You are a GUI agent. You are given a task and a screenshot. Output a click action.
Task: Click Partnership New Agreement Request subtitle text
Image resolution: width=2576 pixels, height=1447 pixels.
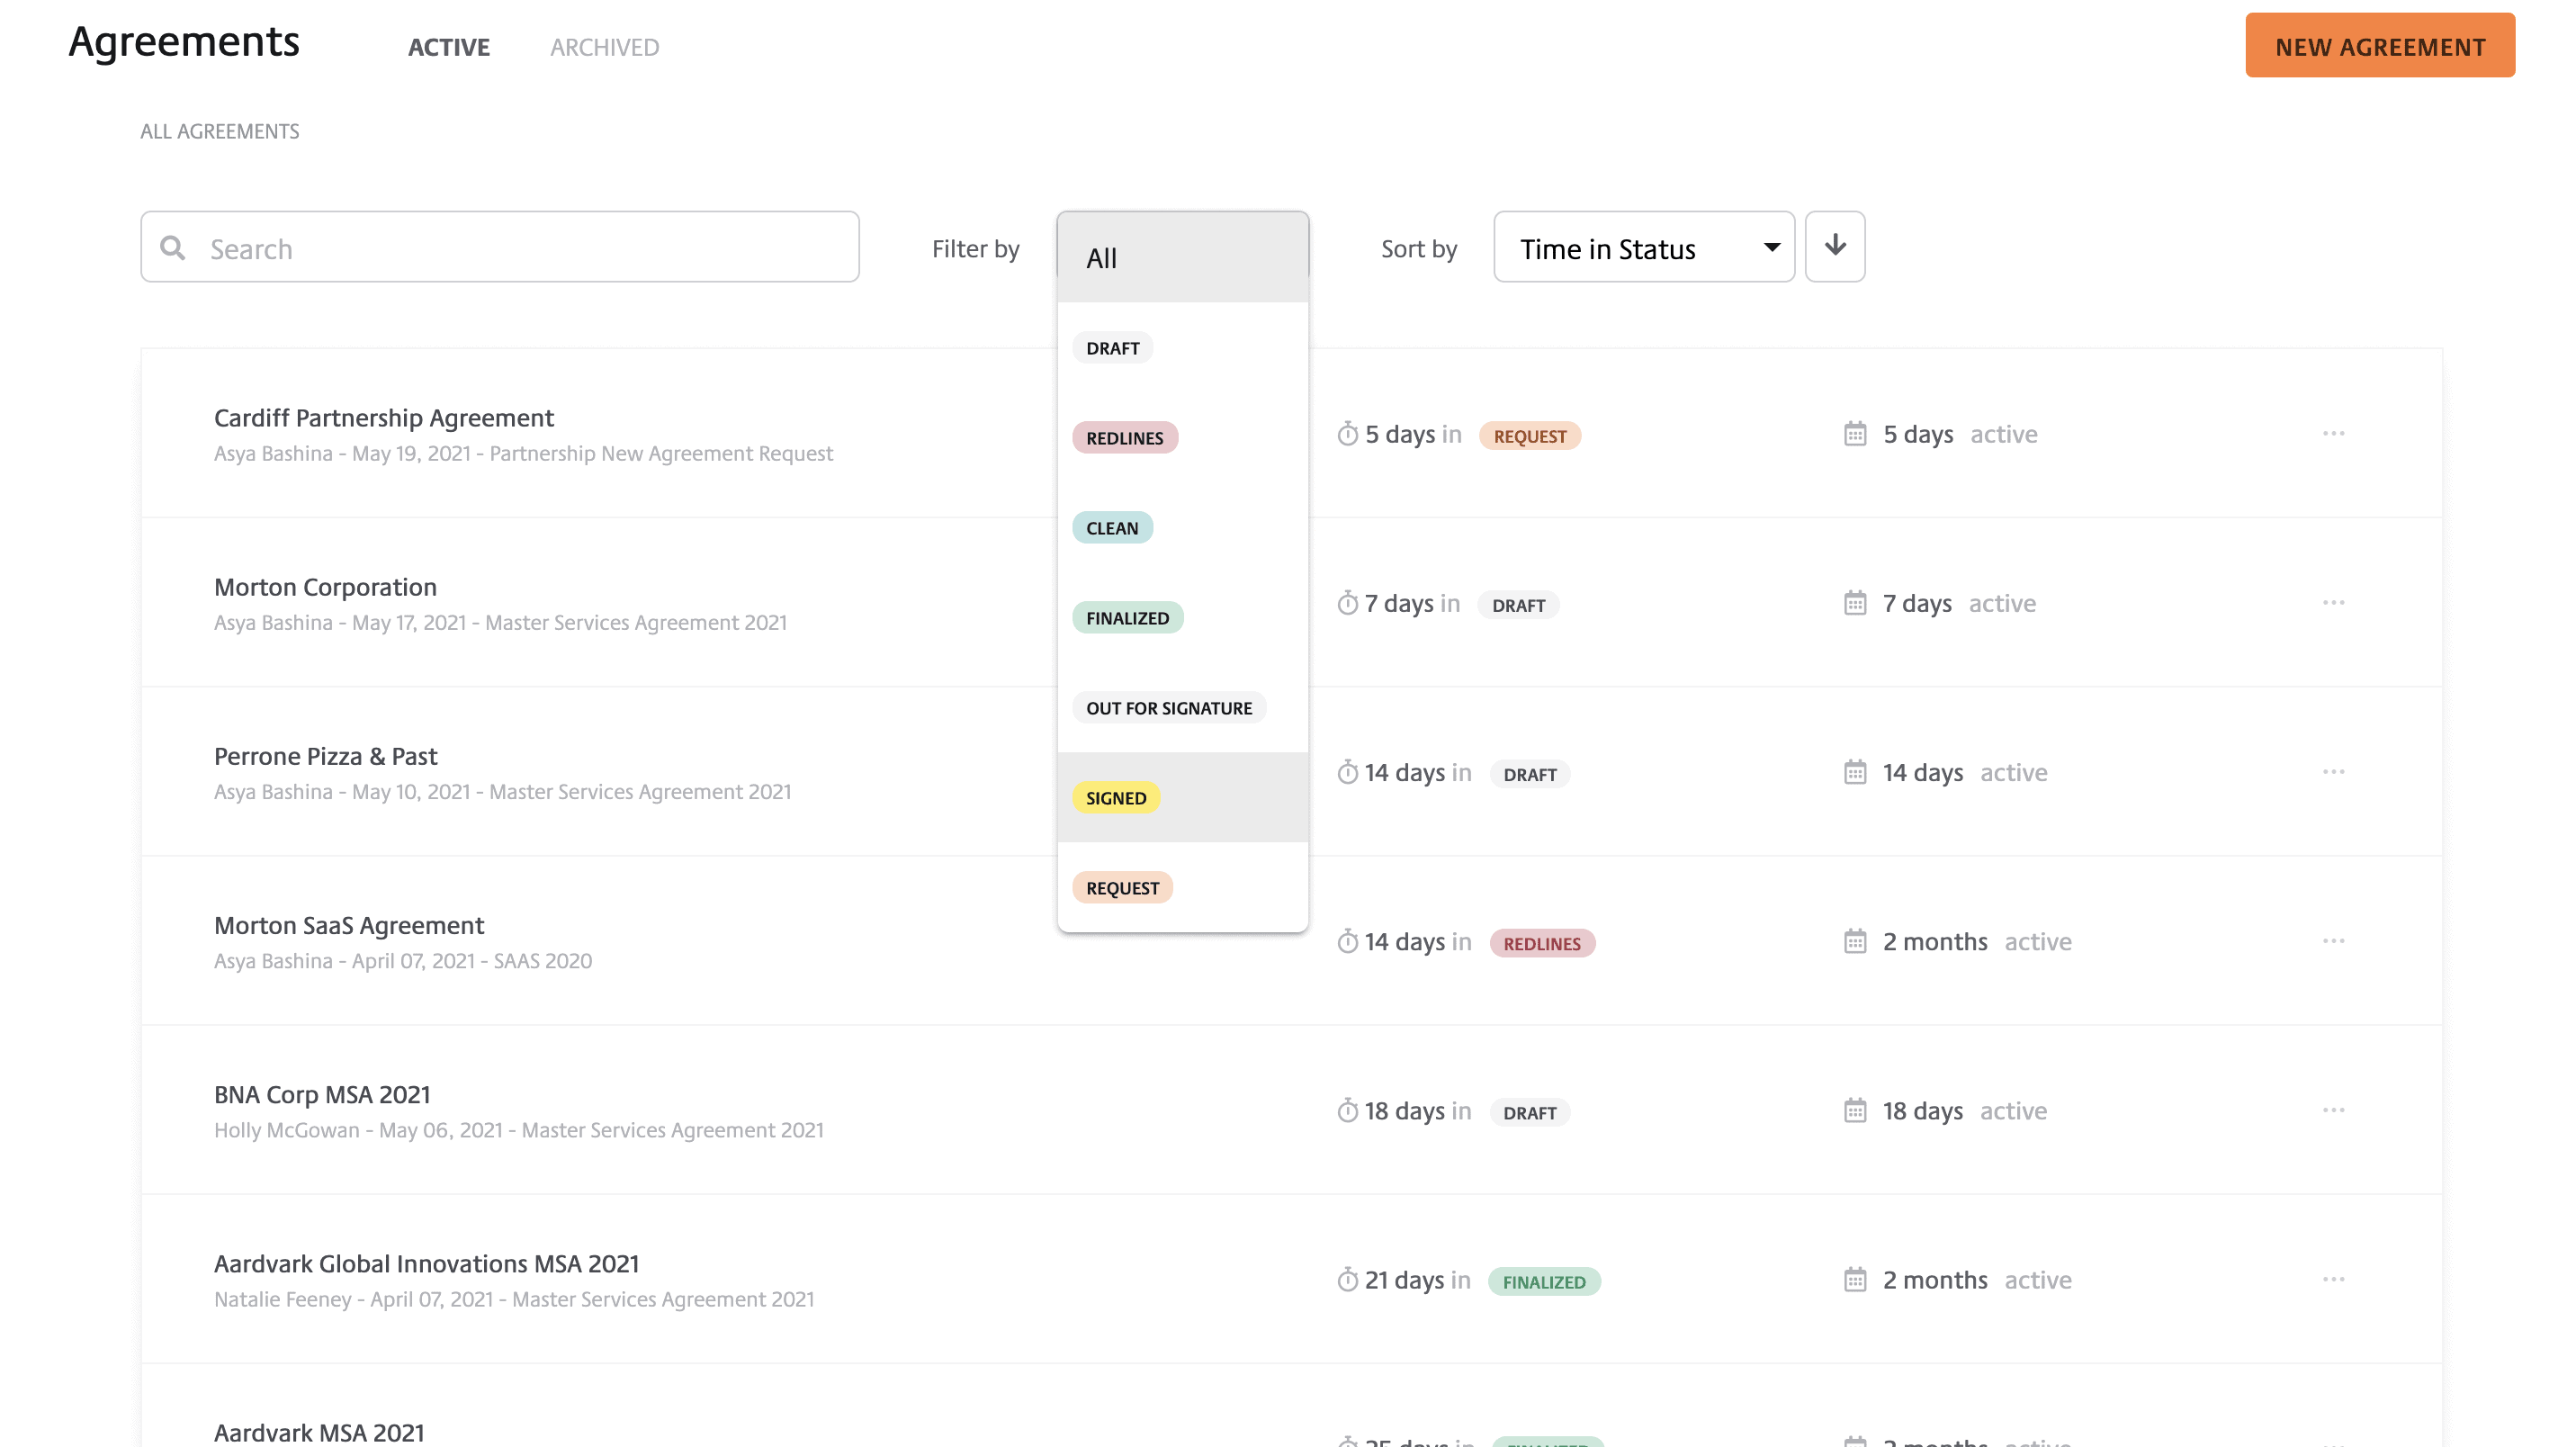[x=661, y=453]
